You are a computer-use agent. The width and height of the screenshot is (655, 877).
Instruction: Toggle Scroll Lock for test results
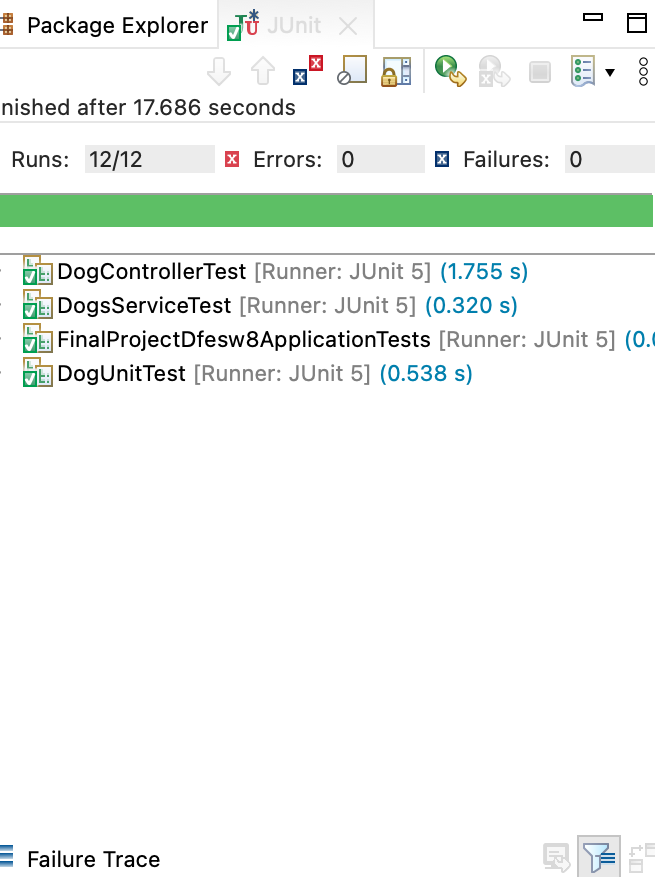396,72
